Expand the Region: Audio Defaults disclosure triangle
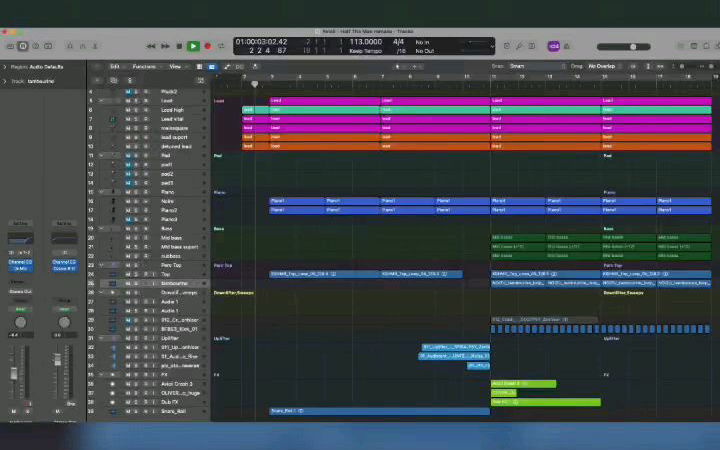The width and height of the screenshot is (720, 450). [5, 67]
